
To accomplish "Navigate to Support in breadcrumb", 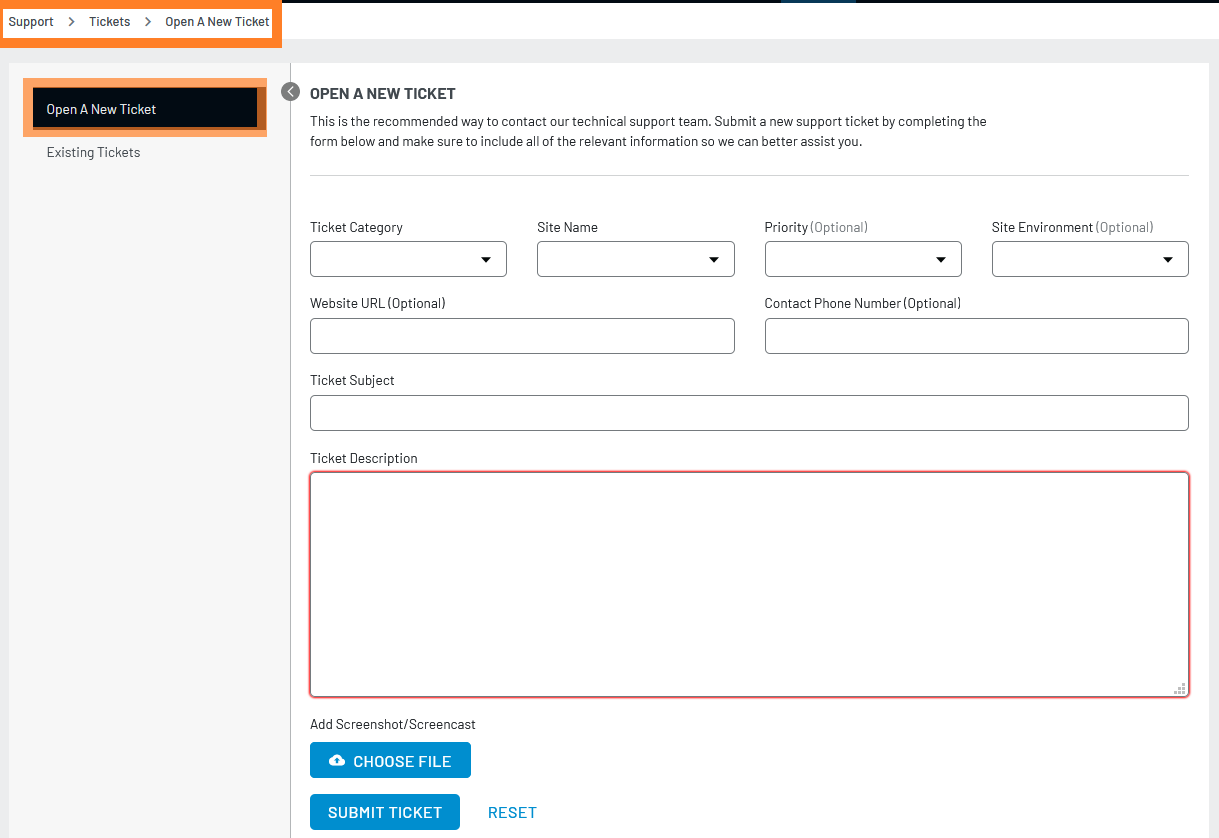I will tap(31, 22).
